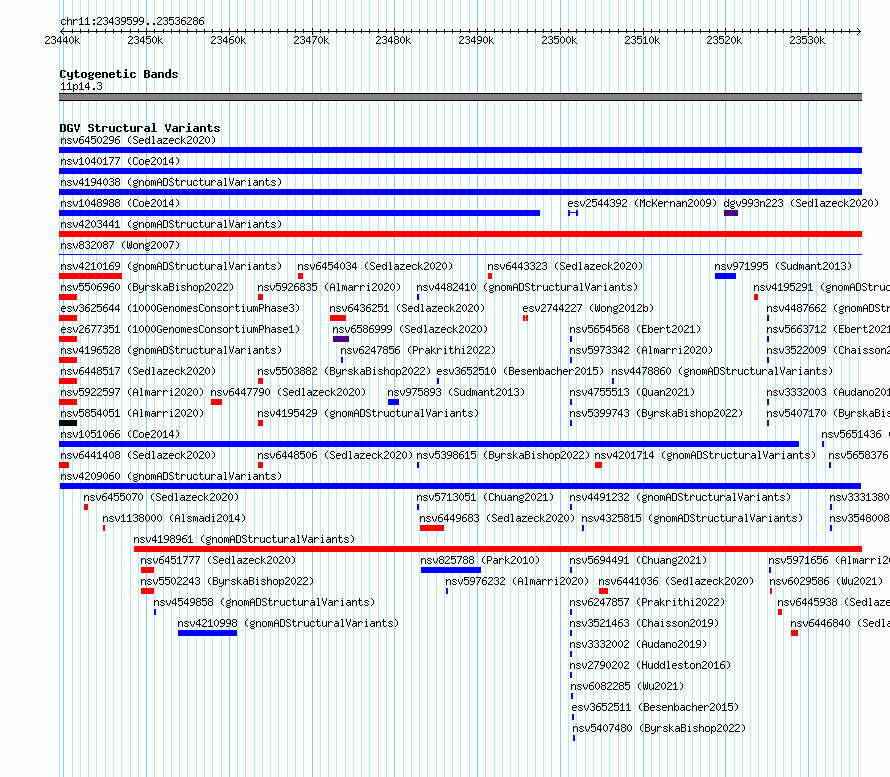Click nsv1138000 (Alsmadi2014) label
Image resolution: width=890 pixels, height=777 pixels.
click(x=174, y=518)
